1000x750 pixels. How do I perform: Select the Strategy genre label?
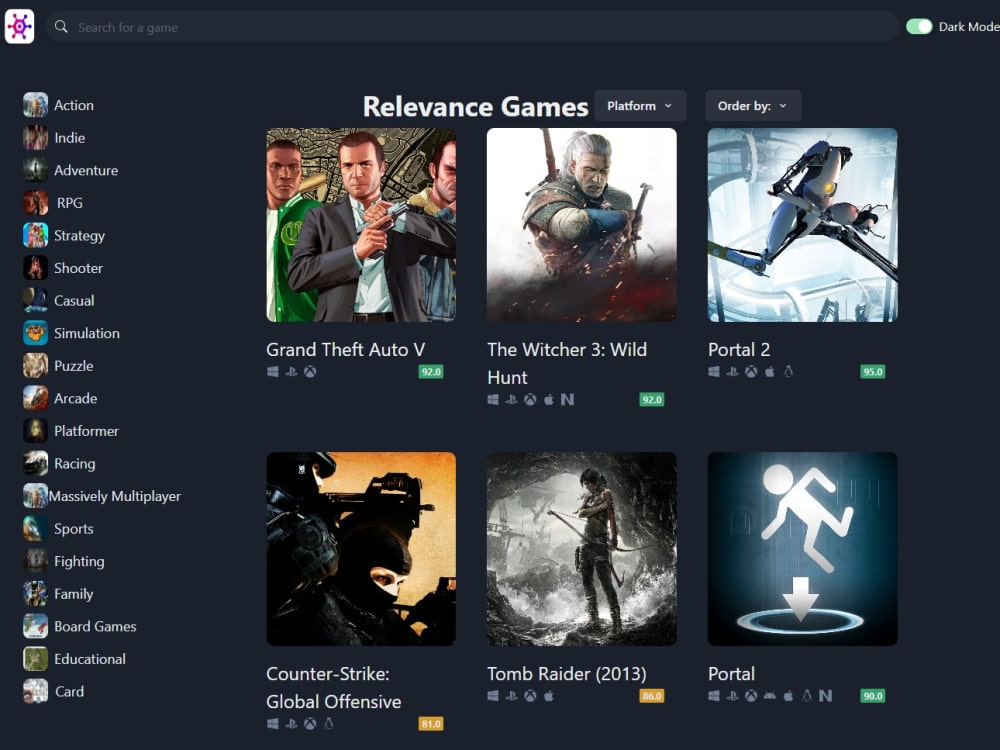[x=79, y=235]
